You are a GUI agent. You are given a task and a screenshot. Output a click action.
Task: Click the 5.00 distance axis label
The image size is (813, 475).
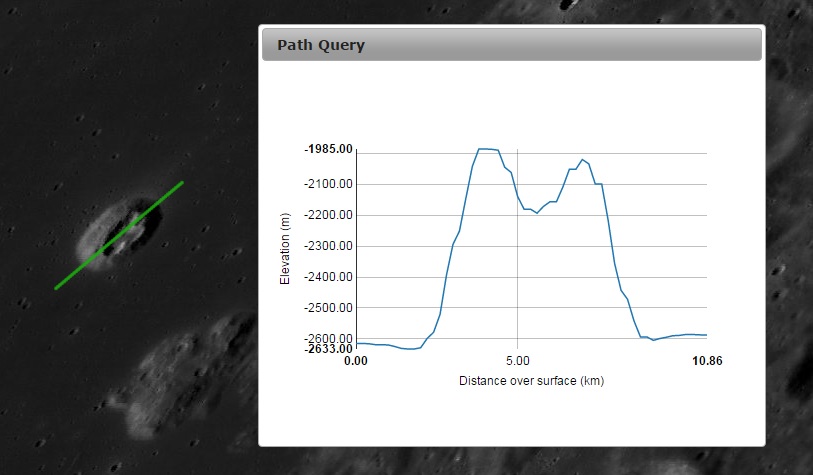(x=517, y=361)
